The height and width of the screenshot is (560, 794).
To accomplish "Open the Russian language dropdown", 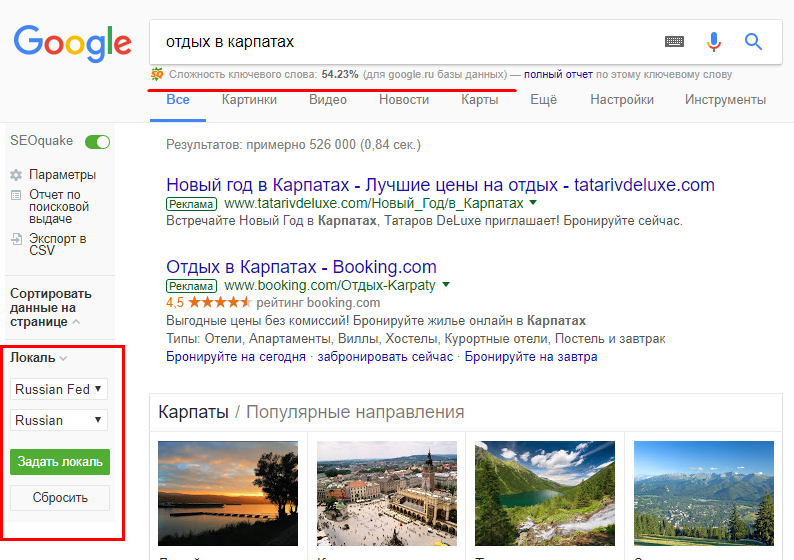I will (59, 420).
